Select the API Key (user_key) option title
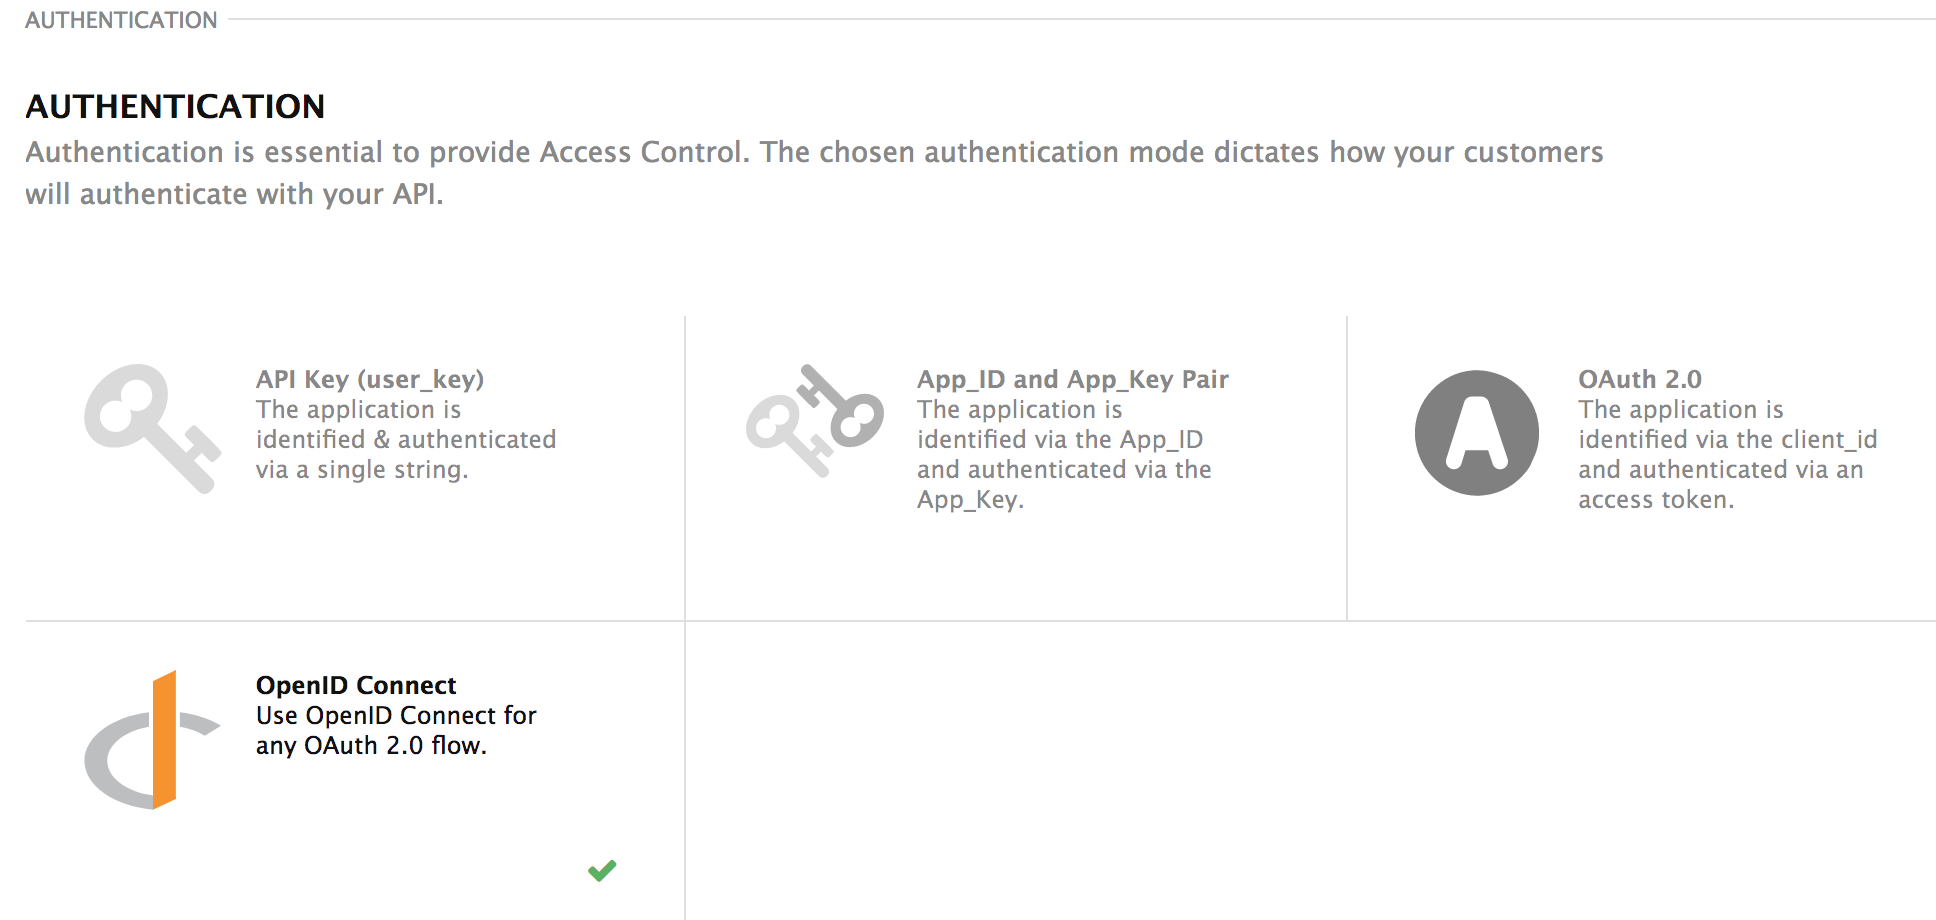This screenshot has width=1936, height=920. click(x=370, y=379)
